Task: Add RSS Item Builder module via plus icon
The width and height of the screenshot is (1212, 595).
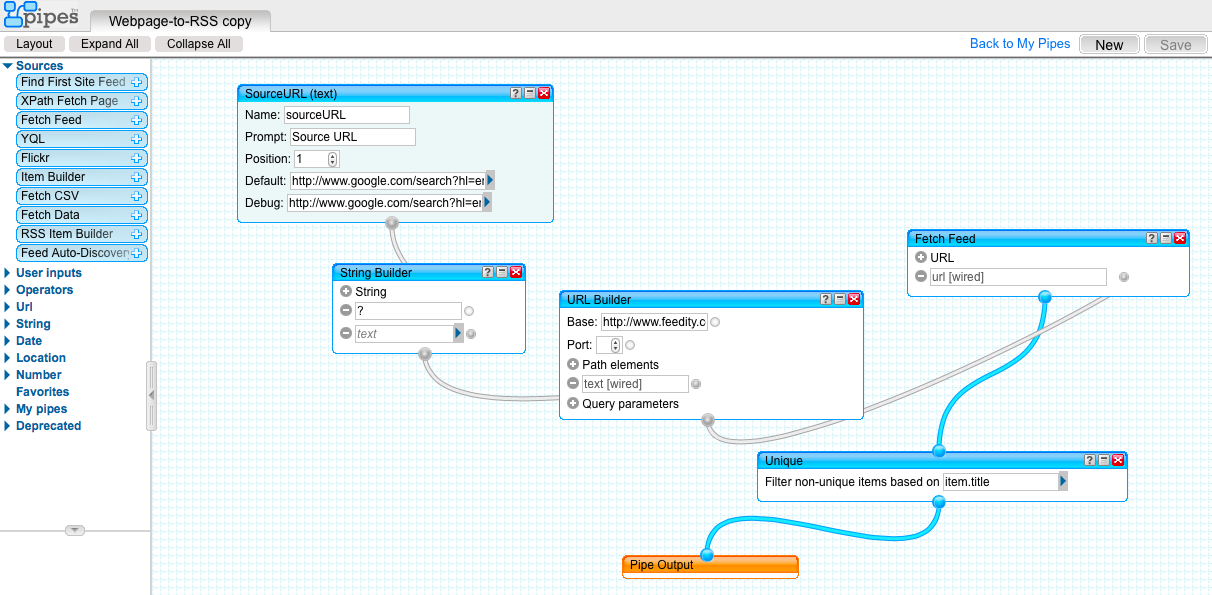Action: coord(137,234)
